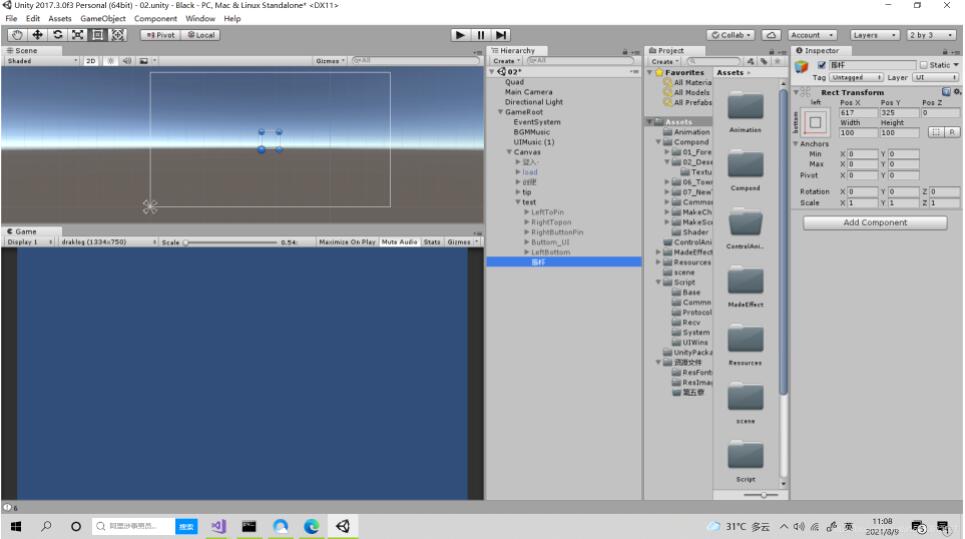The width and height of the screenshot is (965, 539).
Task: Toggle the Static checkbox
Action: coord(923,65)
